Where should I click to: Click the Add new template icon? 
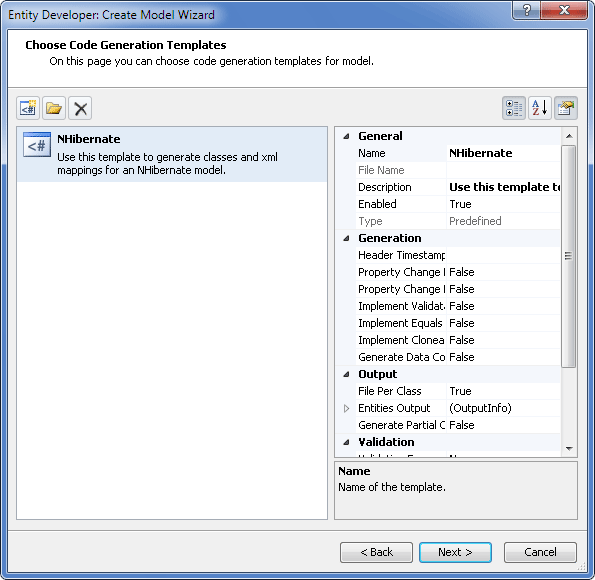[28, 108]
